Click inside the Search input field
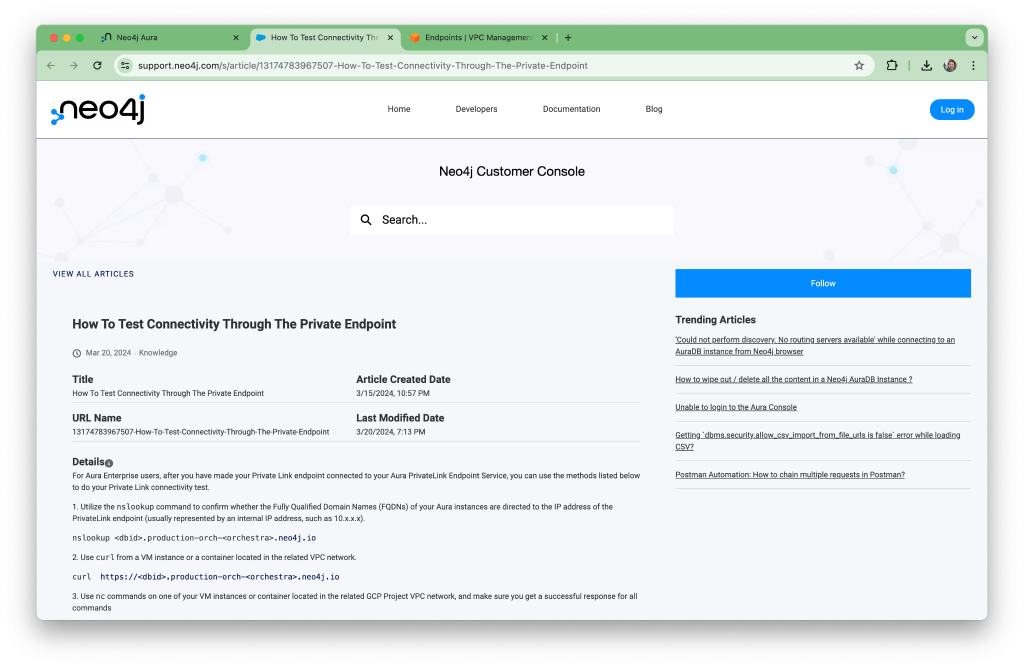Screen dimensions: 1024x668 click(x=512, y=219)
